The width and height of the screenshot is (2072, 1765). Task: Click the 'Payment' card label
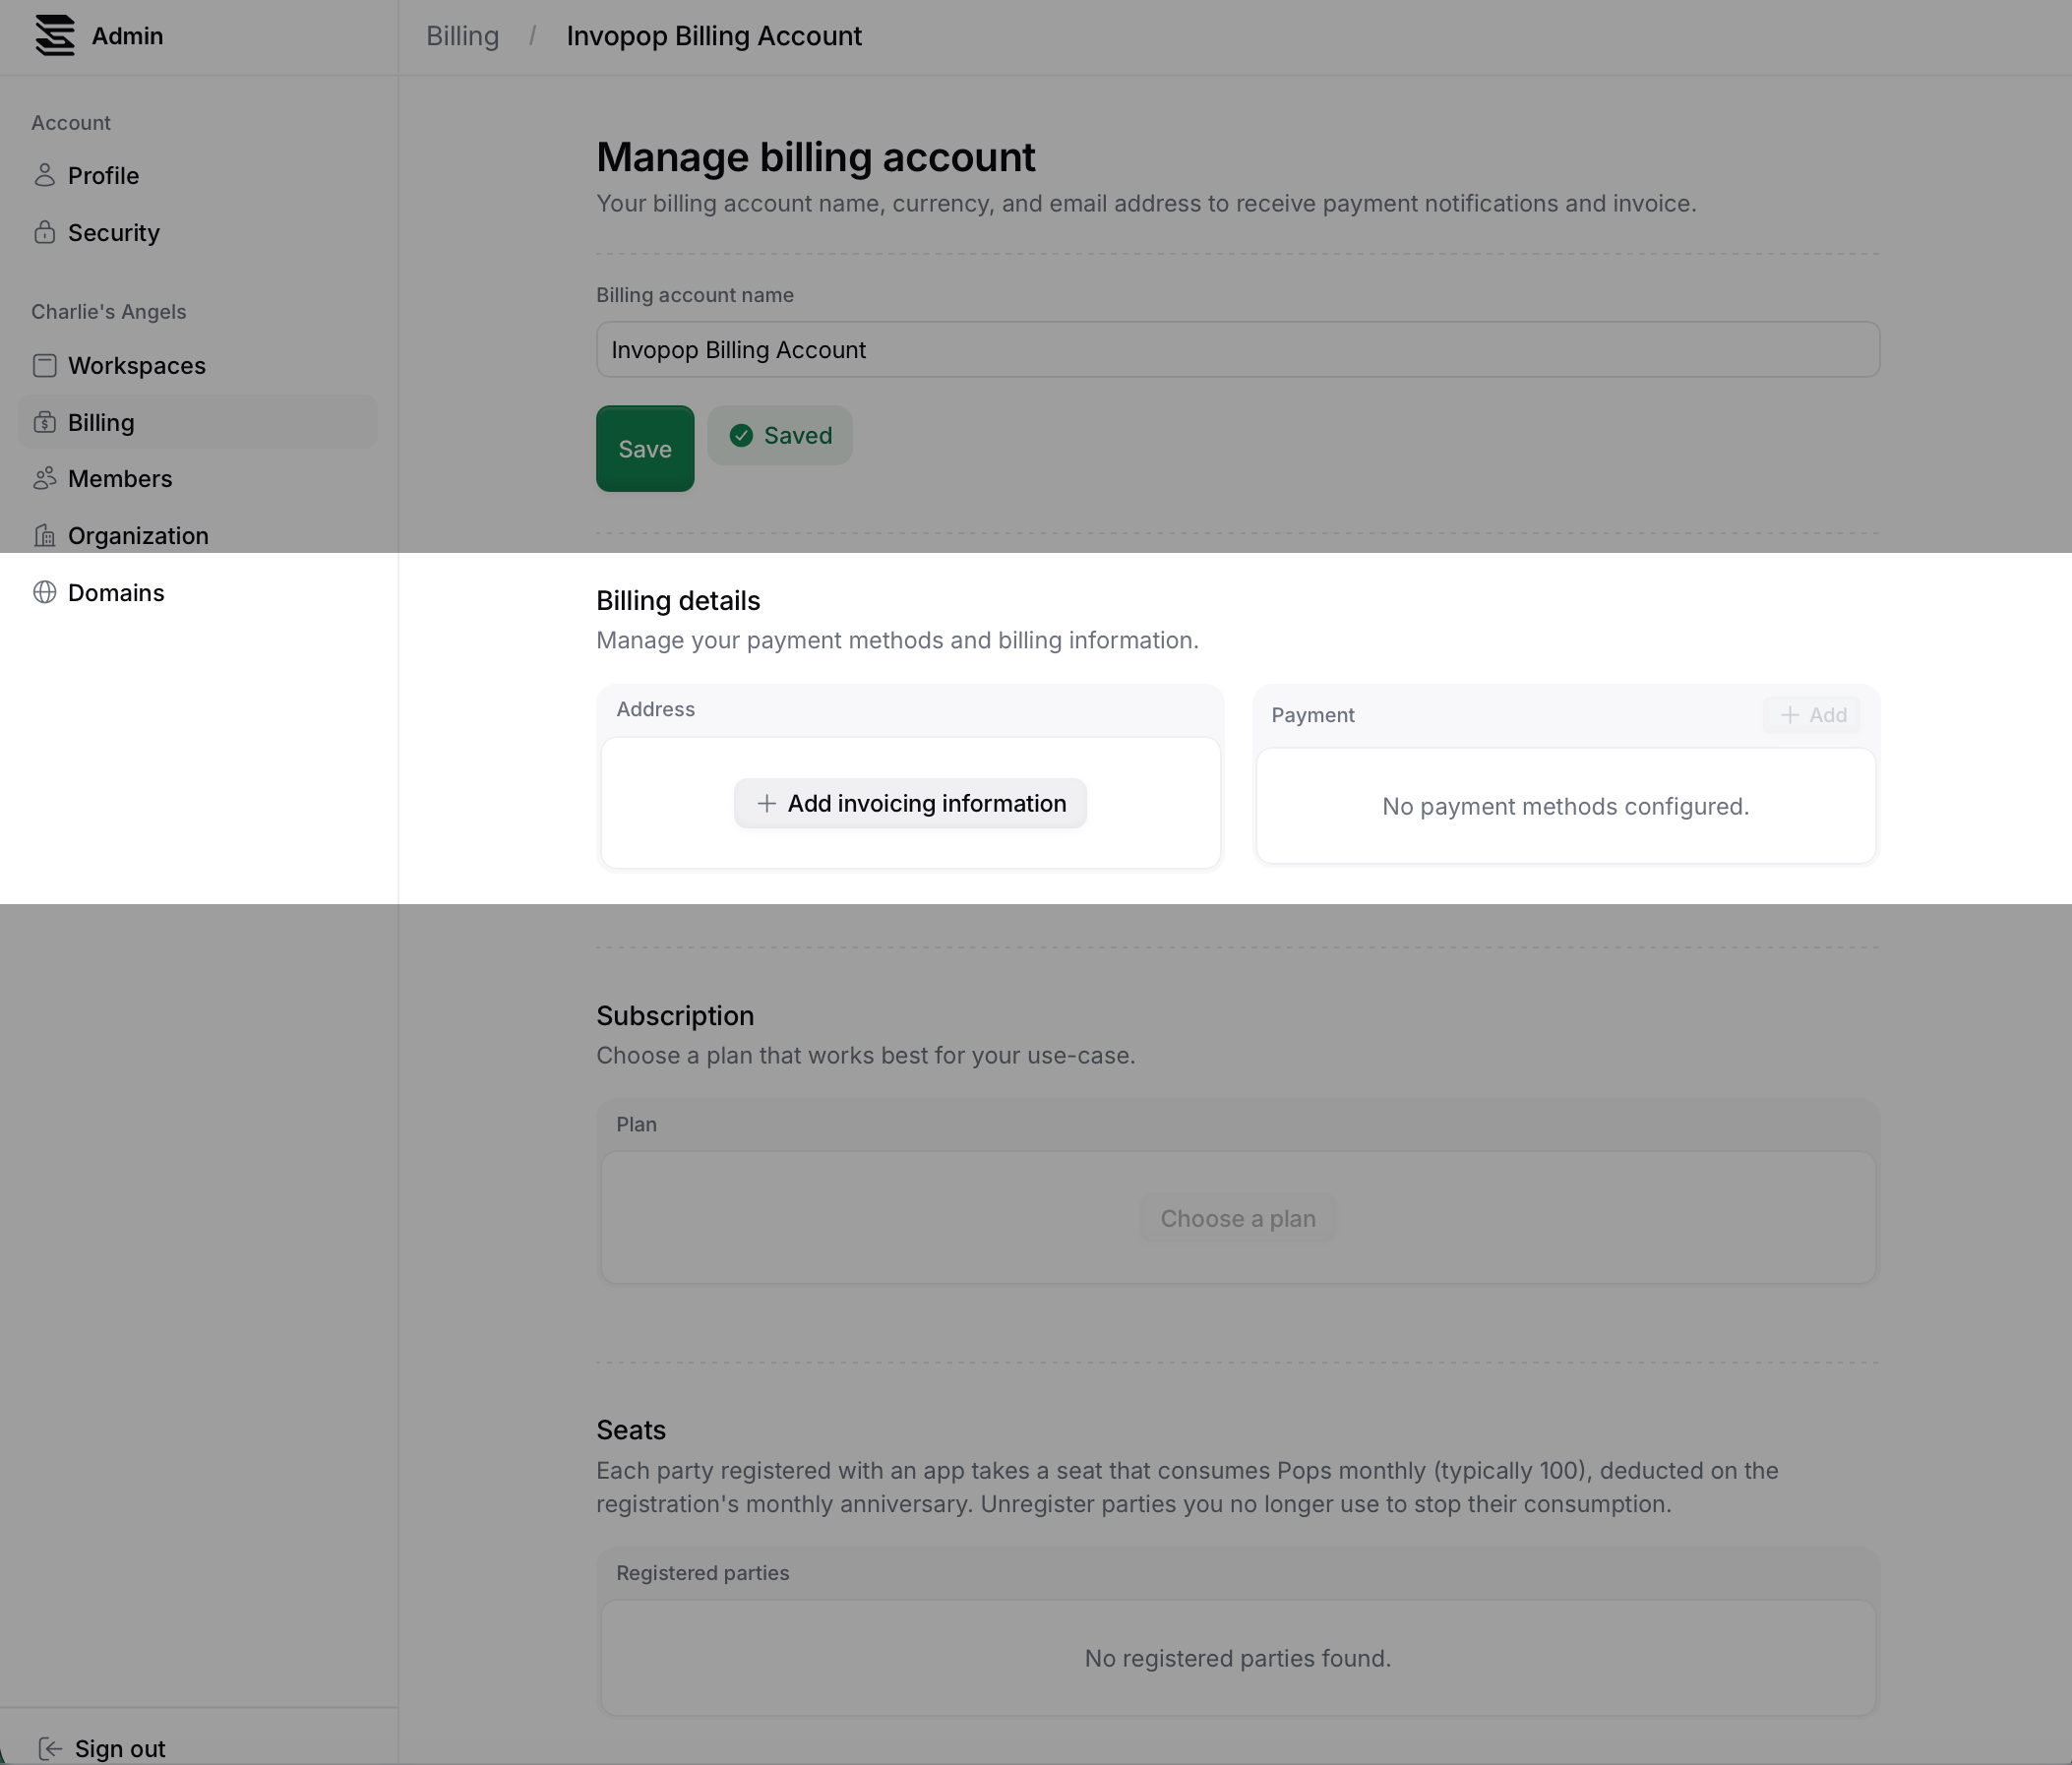[1313, 715]
